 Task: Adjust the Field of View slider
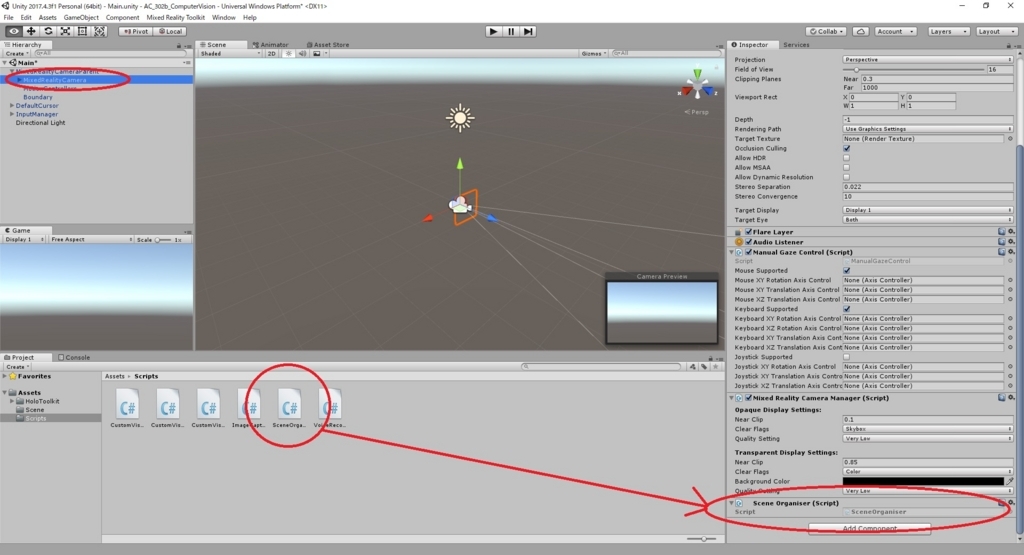tap(913, 69)
